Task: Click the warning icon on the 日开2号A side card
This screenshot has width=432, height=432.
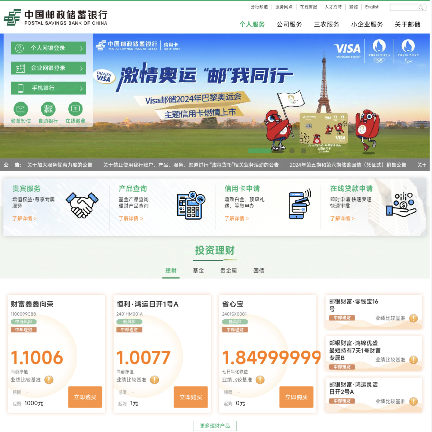Action: click(x=413, y=401)
